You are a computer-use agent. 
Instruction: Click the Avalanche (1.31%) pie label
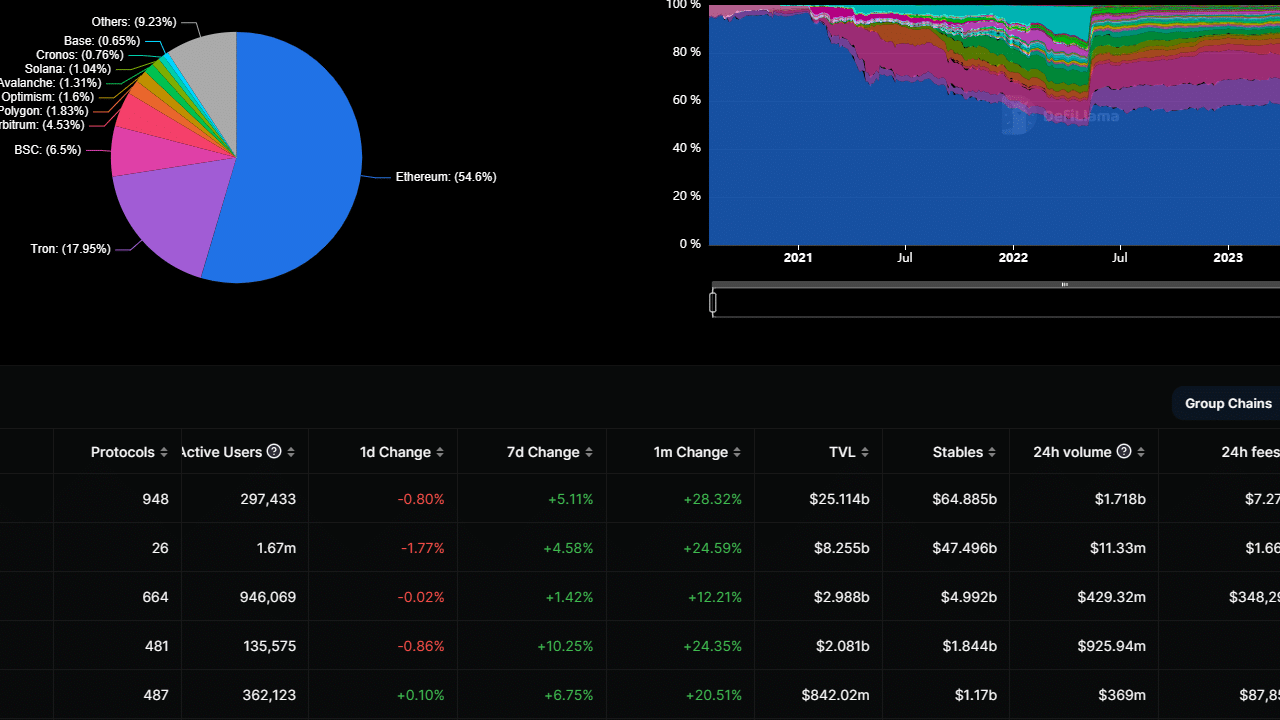(50, 83)
